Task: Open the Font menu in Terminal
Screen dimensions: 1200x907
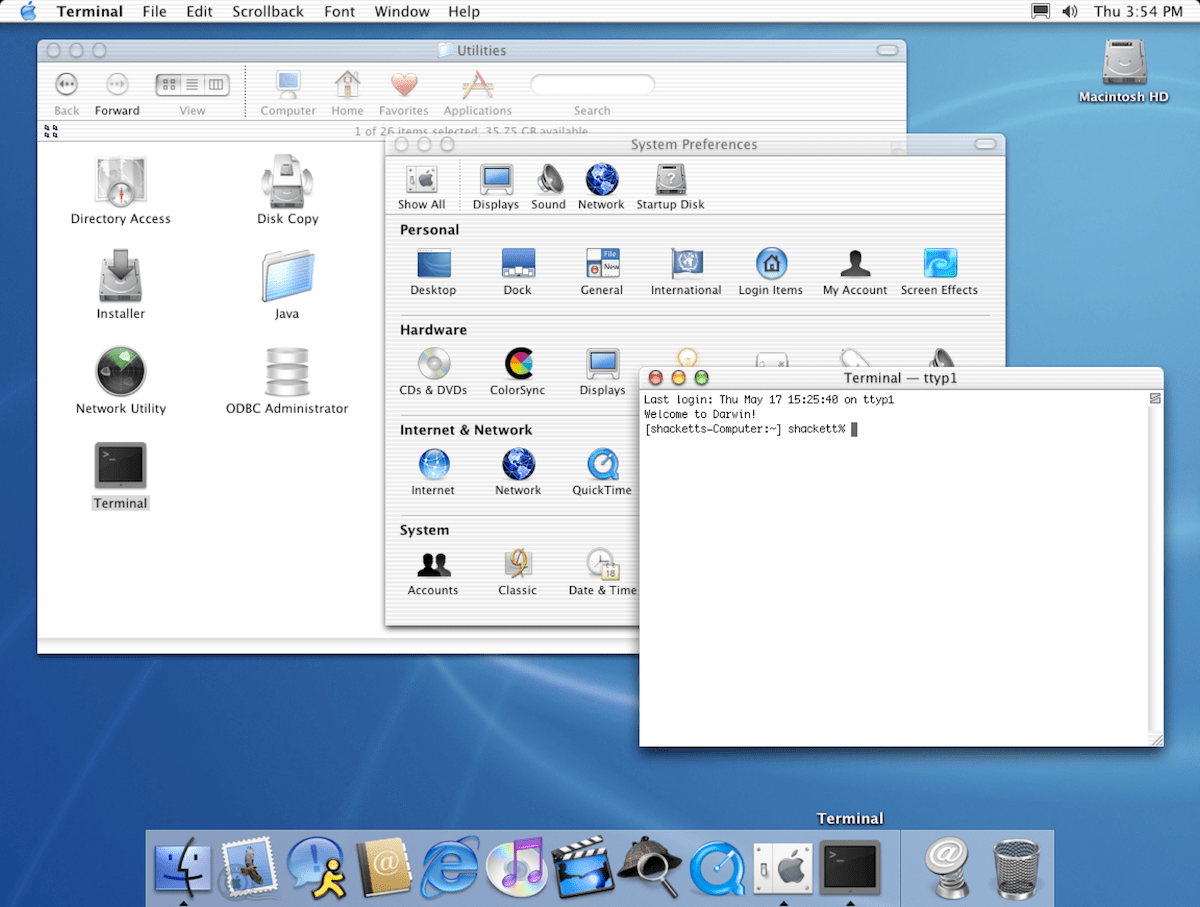Action: [339, 11]
